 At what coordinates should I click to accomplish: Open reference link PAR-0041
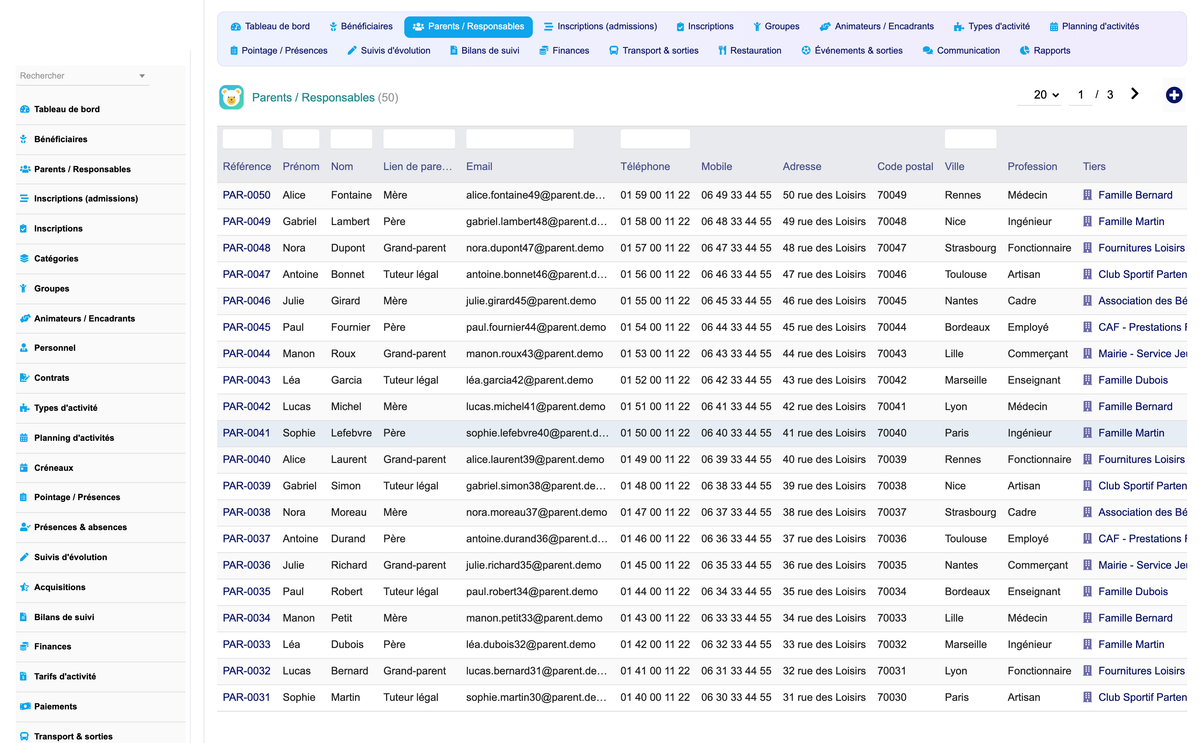click(246, 433)
